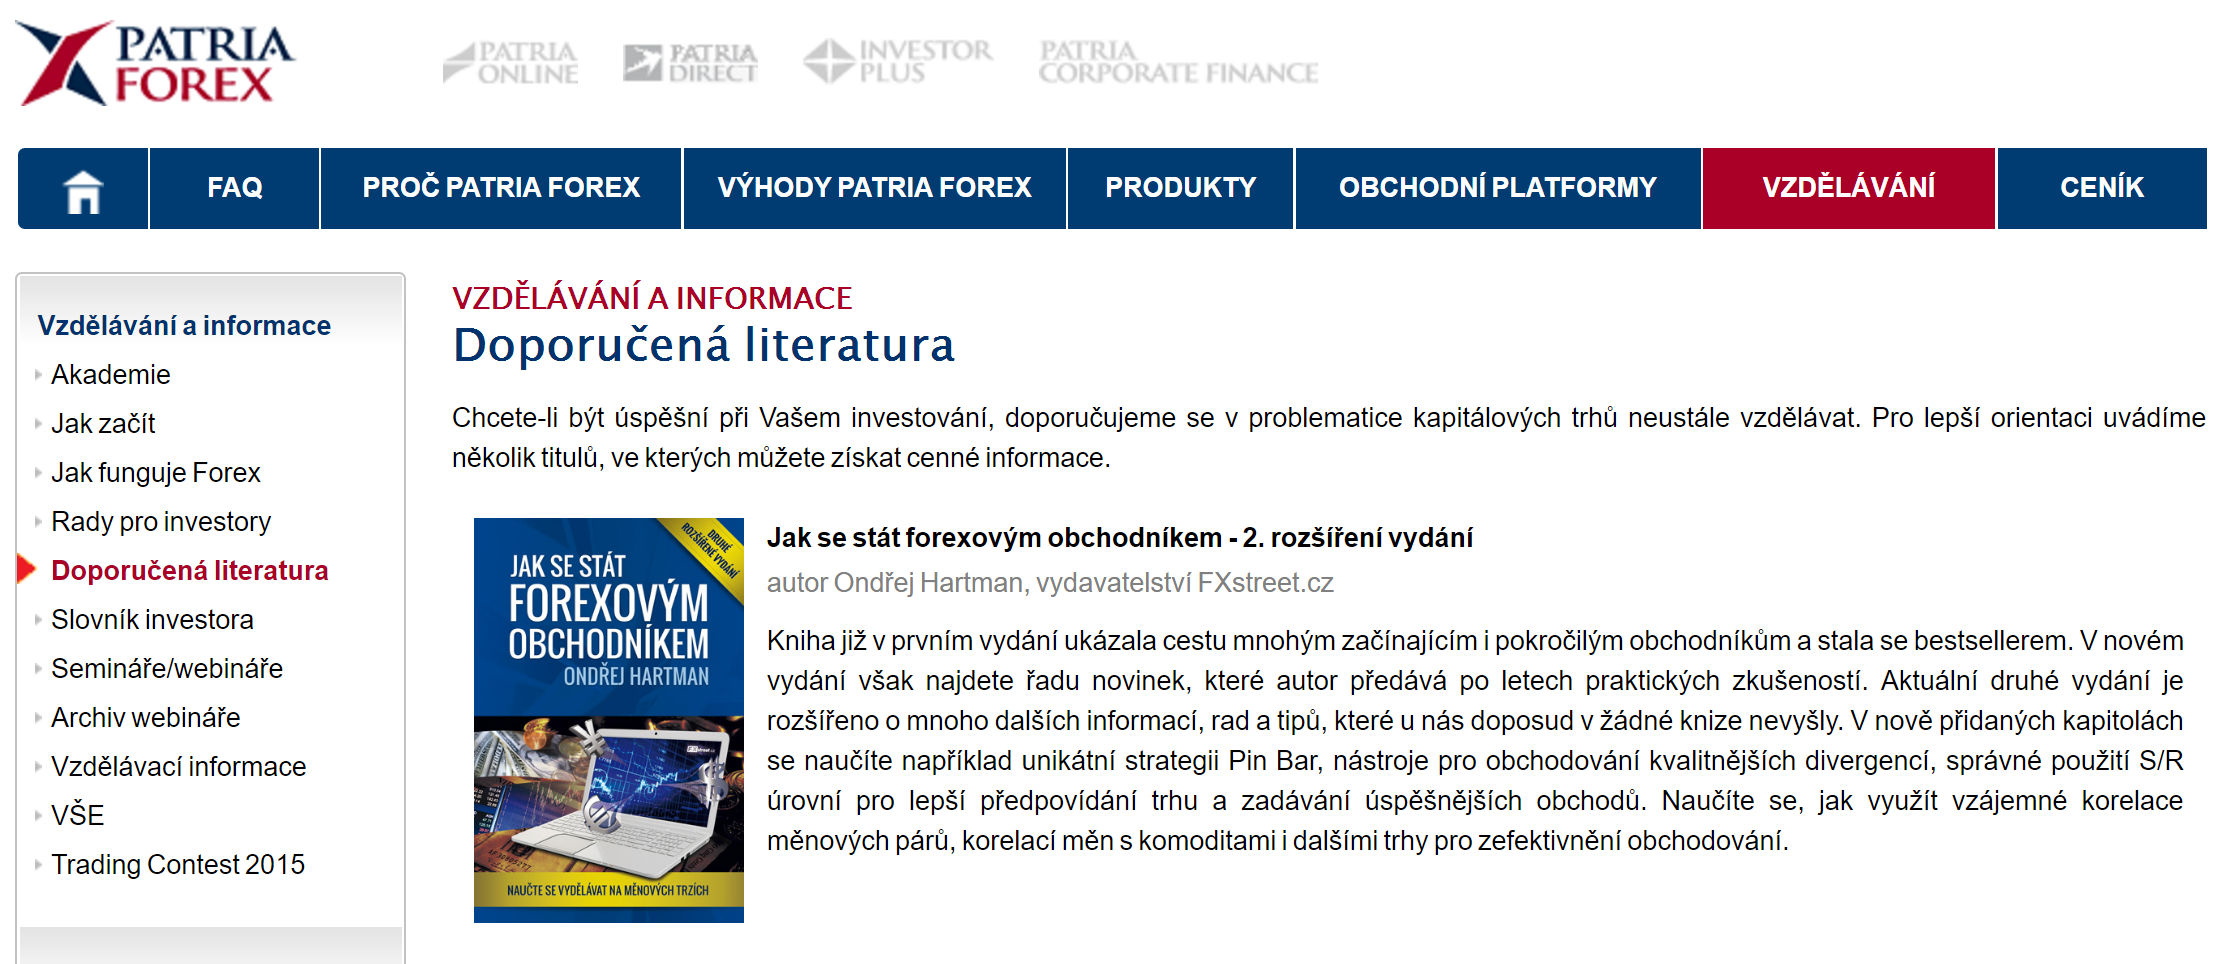Image resolution: width=2234 pixels, height=964 pixels.
Task: Click the forex book cover thumbnail
Action: (x=608, y=720)
